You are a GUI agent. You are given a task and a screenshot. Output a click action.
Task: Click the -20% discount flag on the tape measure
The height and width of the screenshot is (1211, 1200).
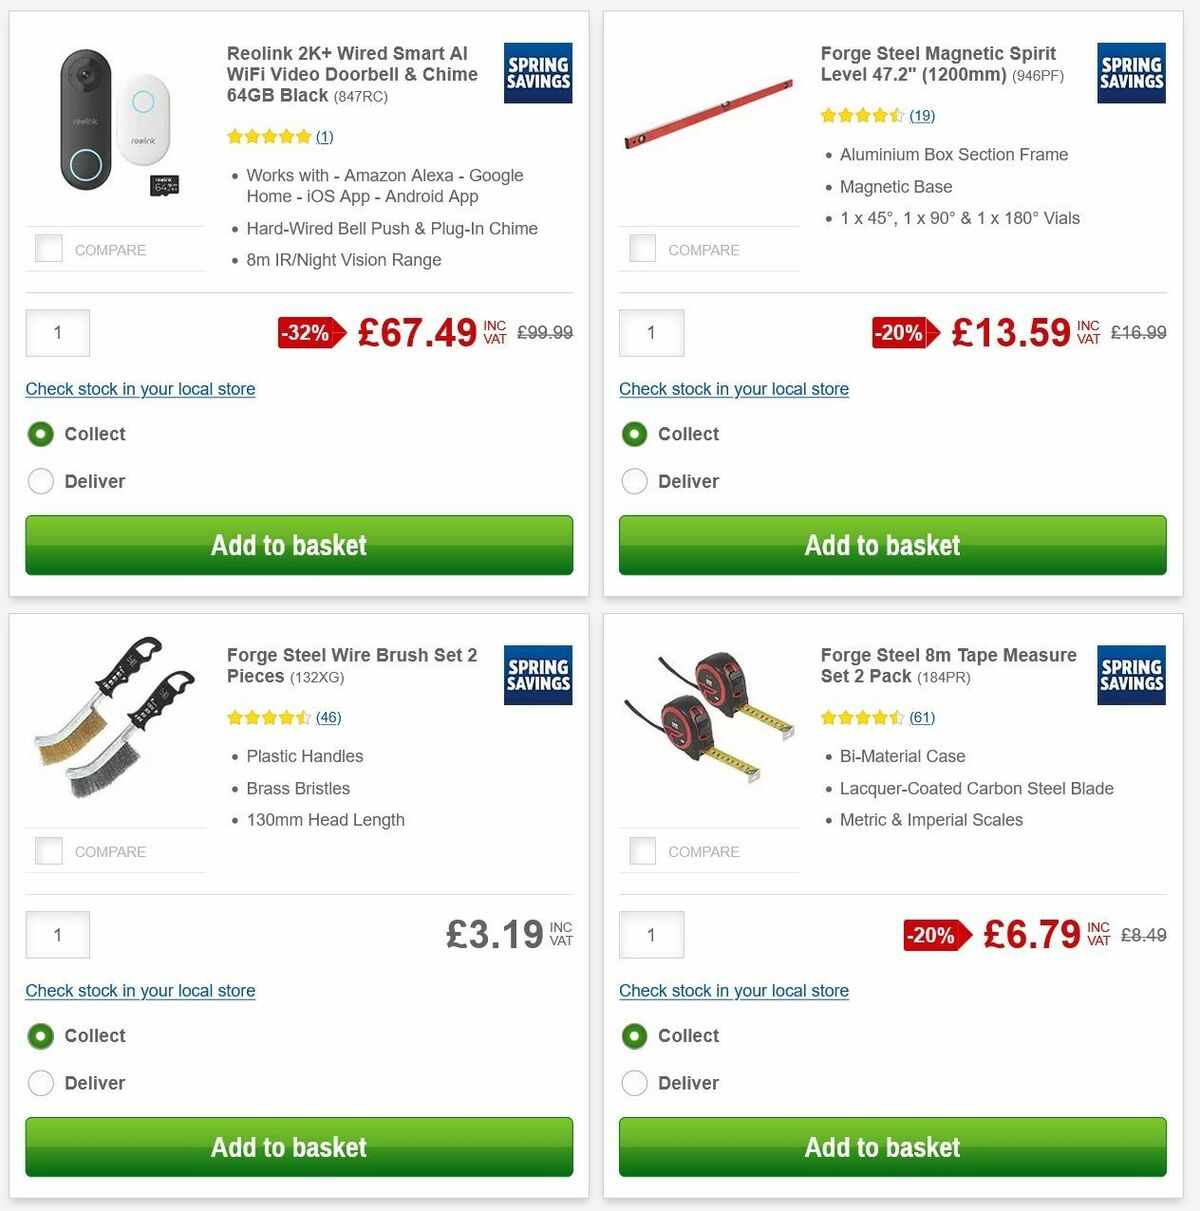pyautogui.click(x=937, y=935)
